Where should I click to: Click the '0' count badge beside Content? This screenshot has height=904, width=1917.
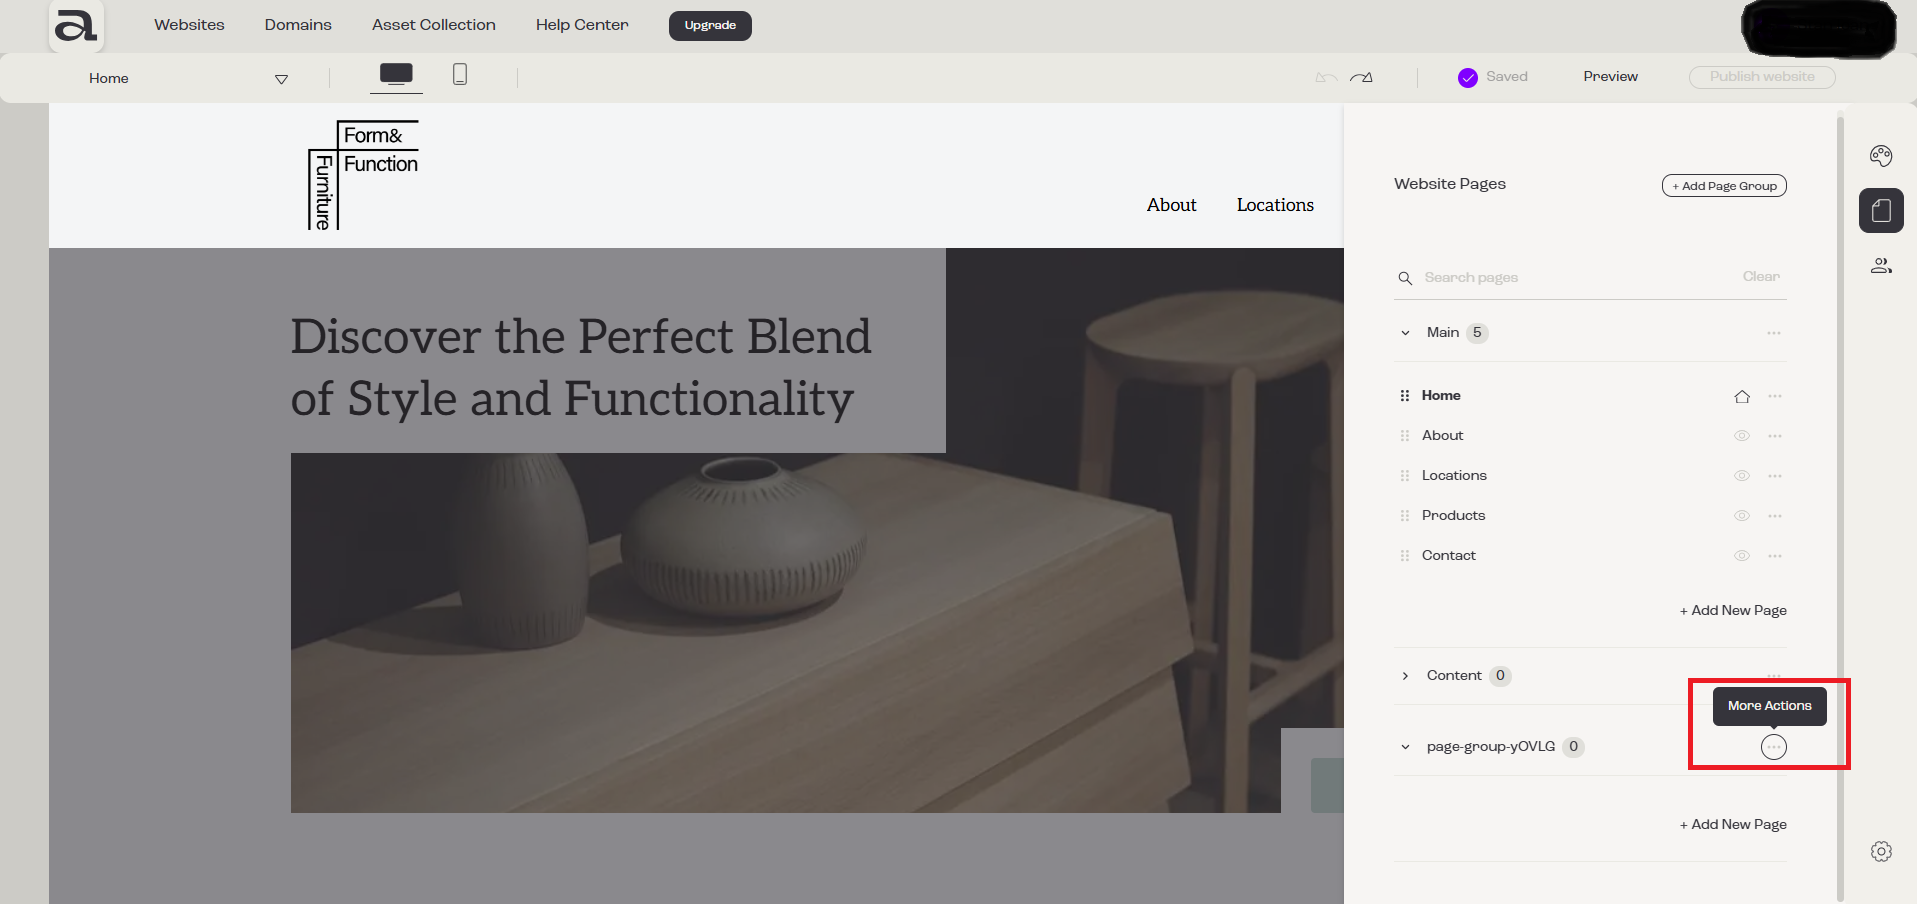[1500, 676]
